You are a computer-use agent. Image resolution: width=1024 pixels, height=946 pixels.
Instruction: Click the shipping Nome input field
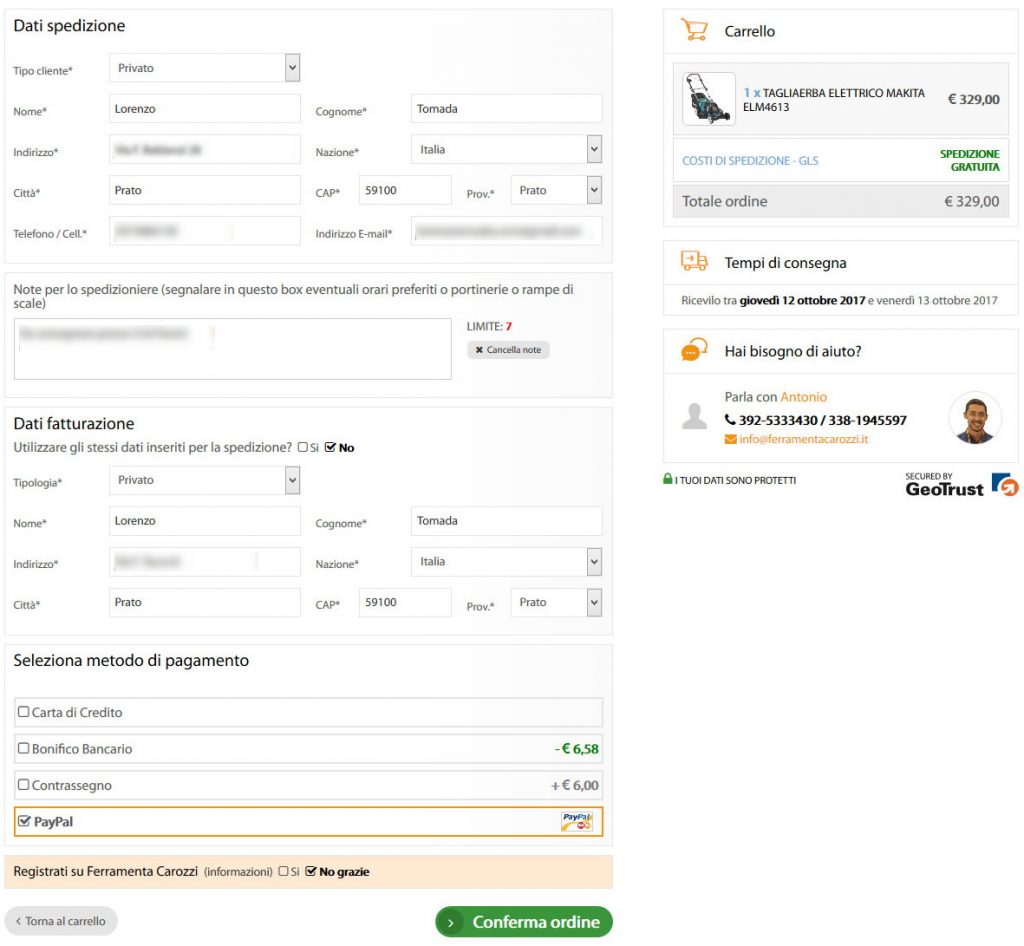204,109
